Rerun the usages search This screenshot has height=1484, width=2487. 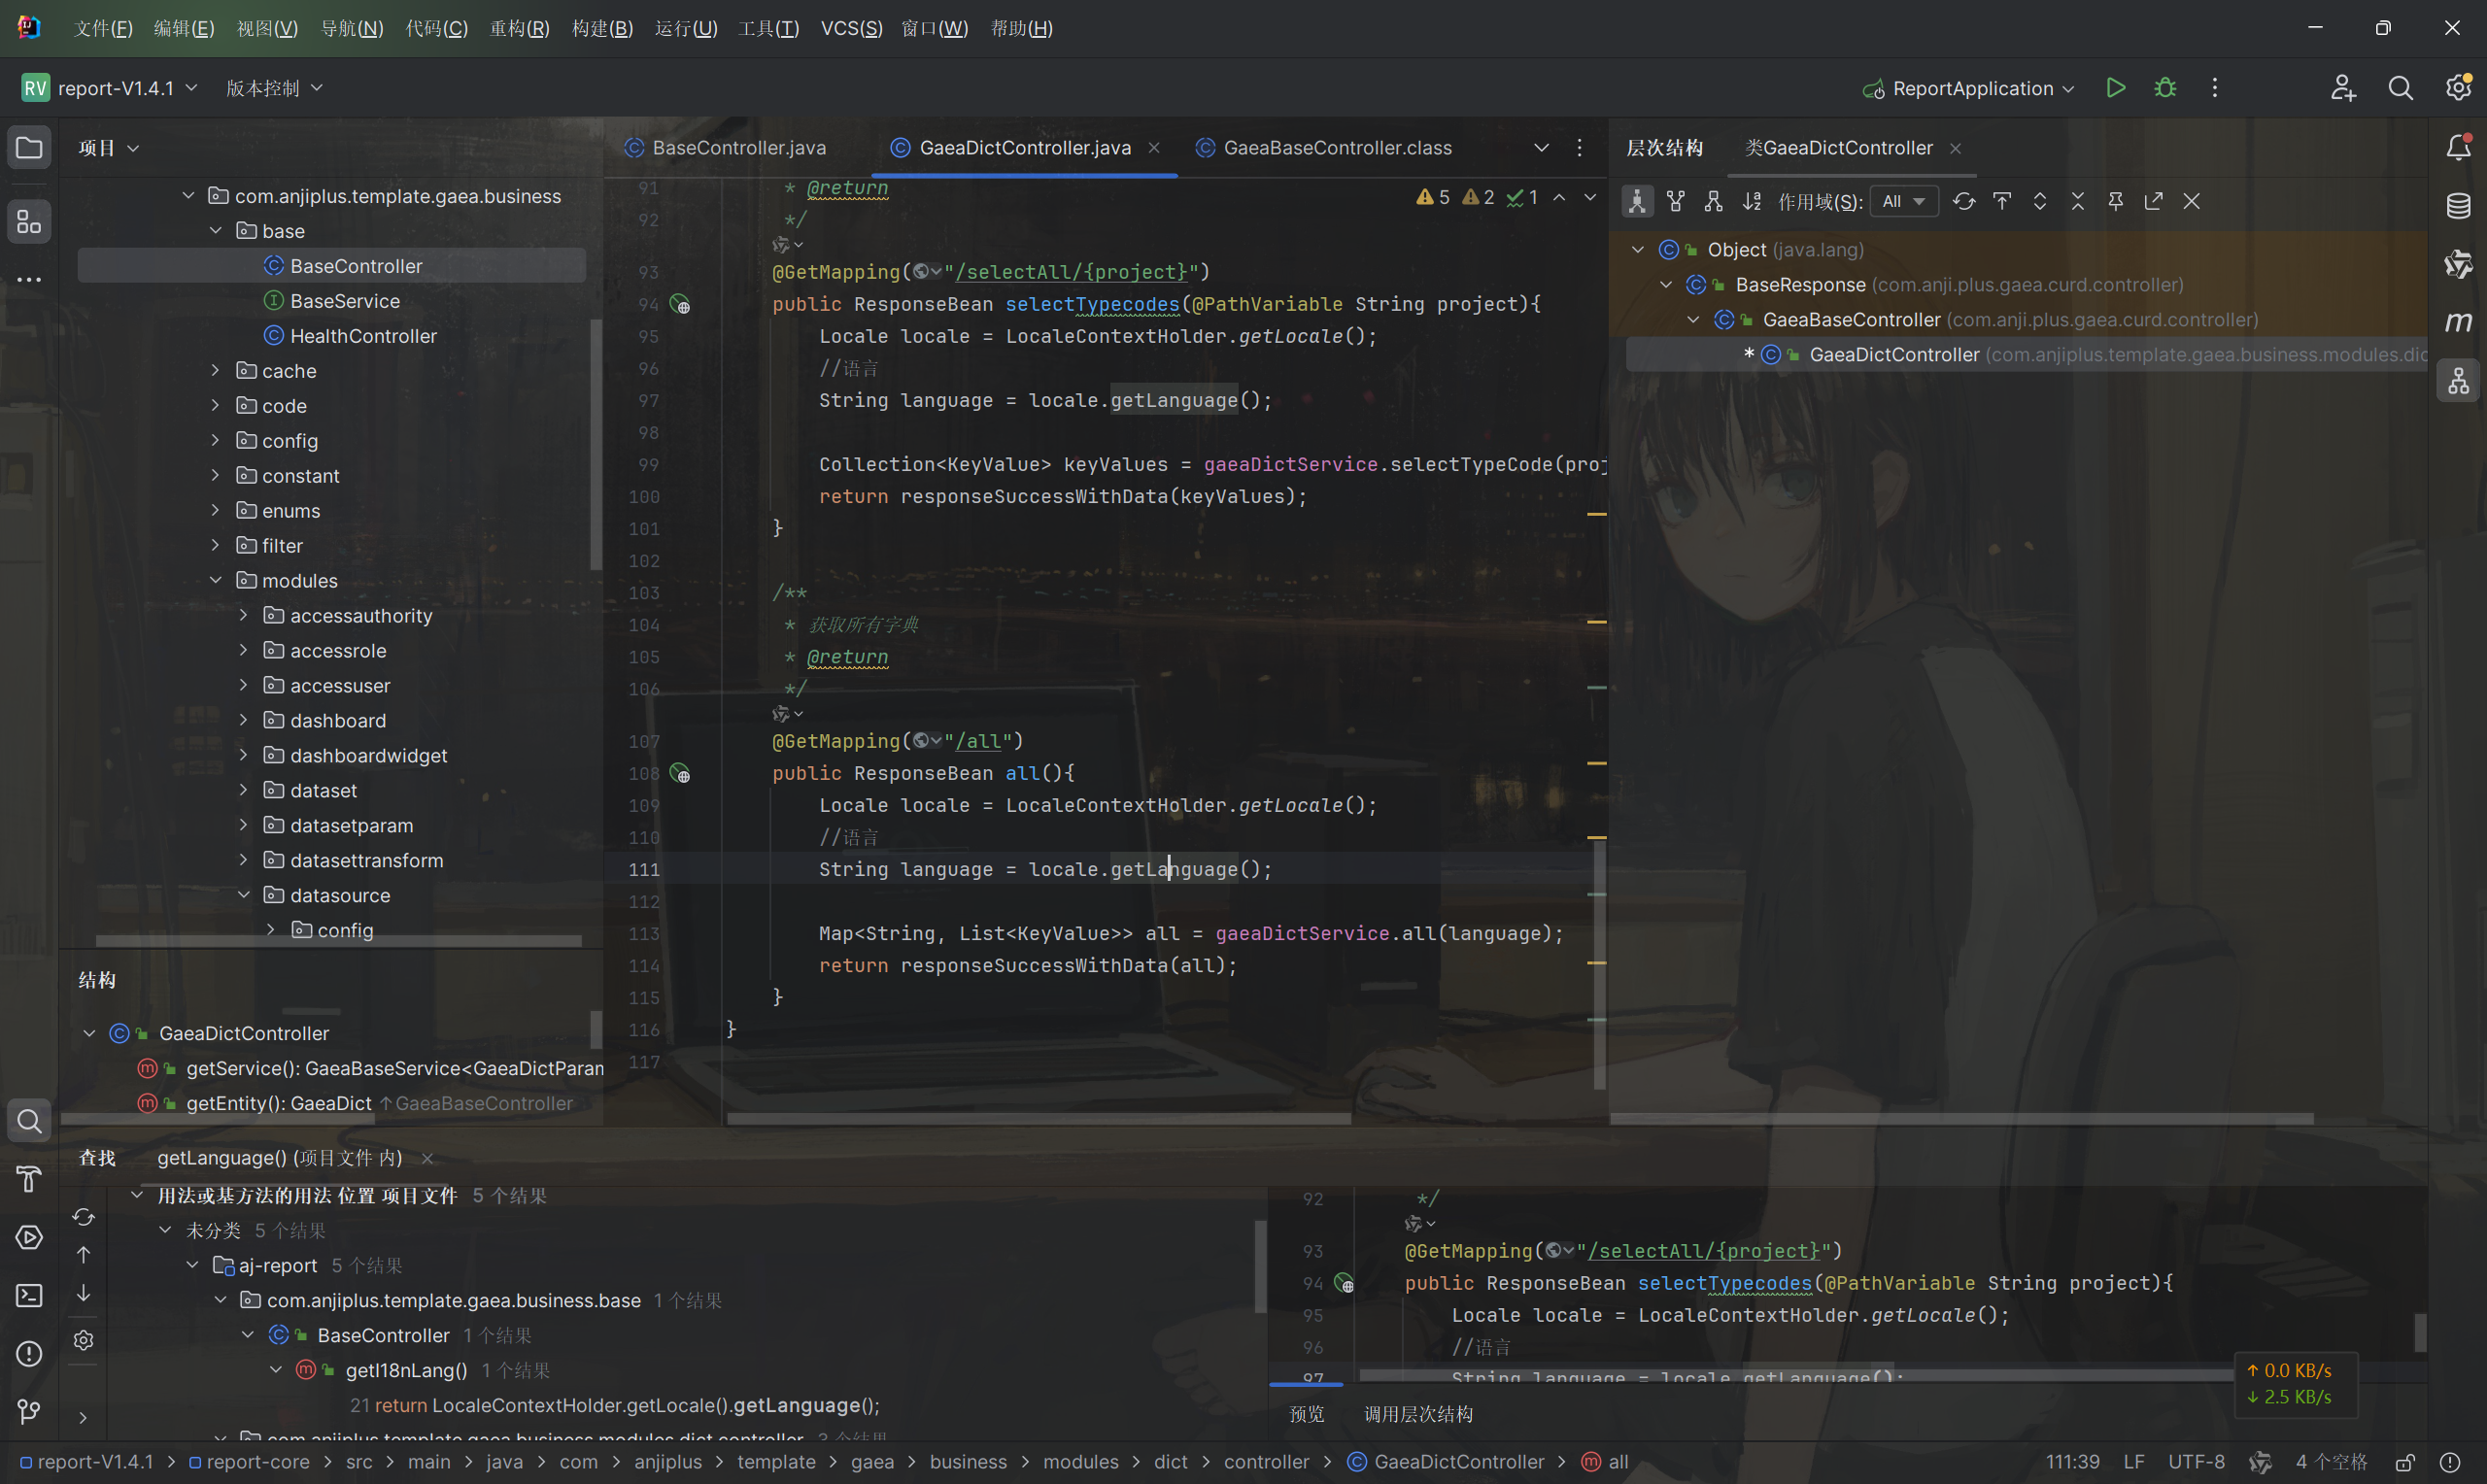[x=83, y=1217]
